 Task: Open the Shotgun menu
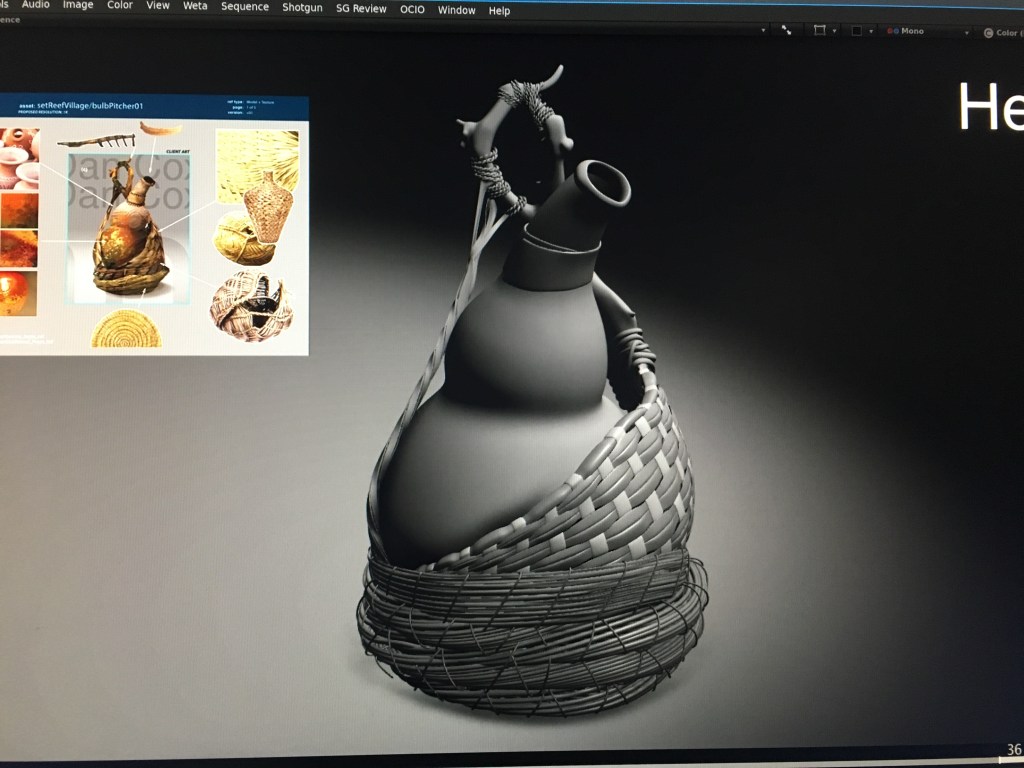[x=302, y=8]
